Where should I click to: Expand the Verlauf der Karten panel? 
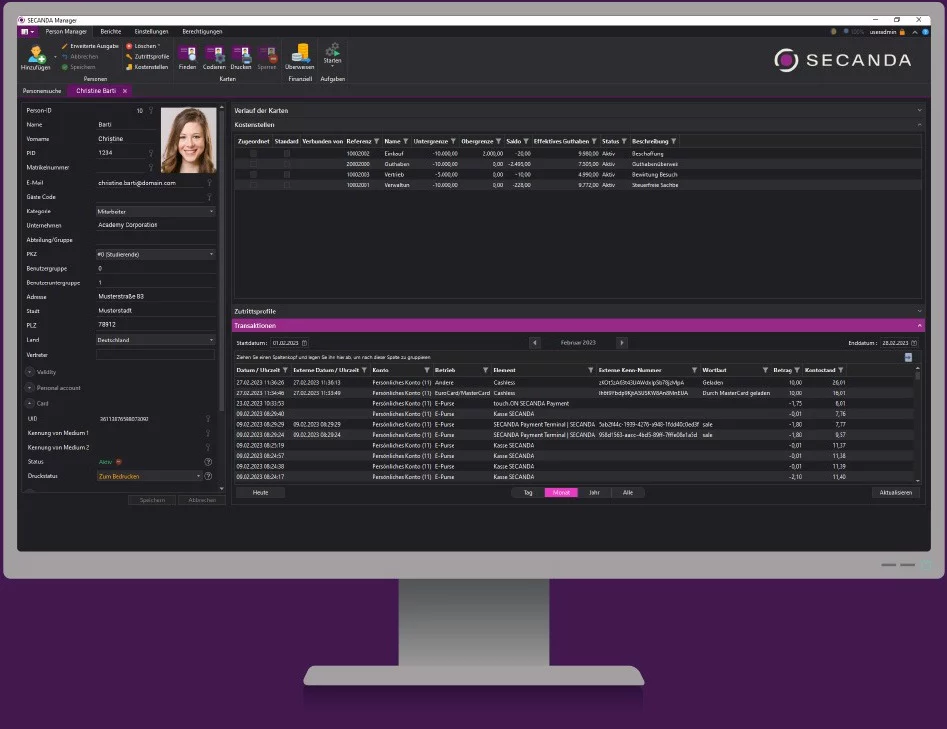point(919,111)
